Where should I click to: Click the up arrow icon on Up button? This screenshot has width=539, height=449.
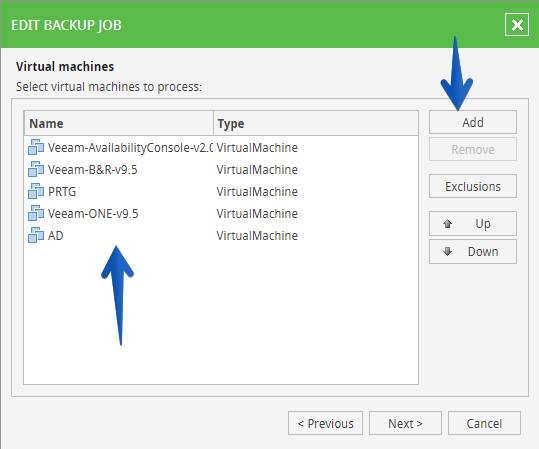(447, 224)
